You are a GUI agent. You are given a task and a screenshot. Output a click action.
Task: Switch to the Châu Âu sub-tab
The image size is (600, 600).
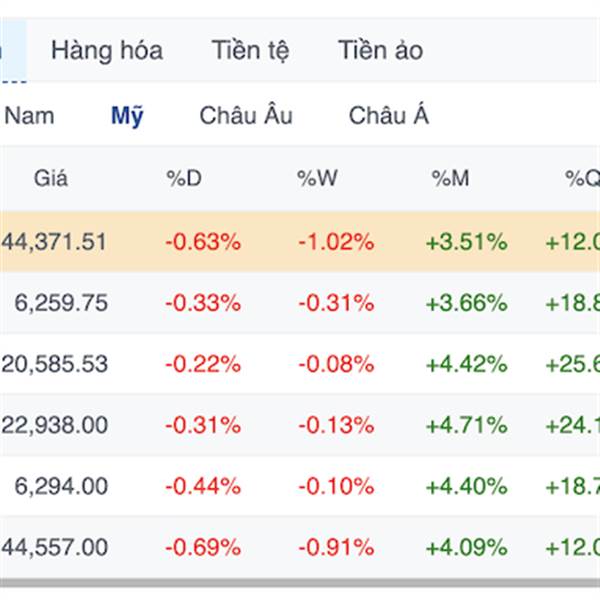[246, 116]
